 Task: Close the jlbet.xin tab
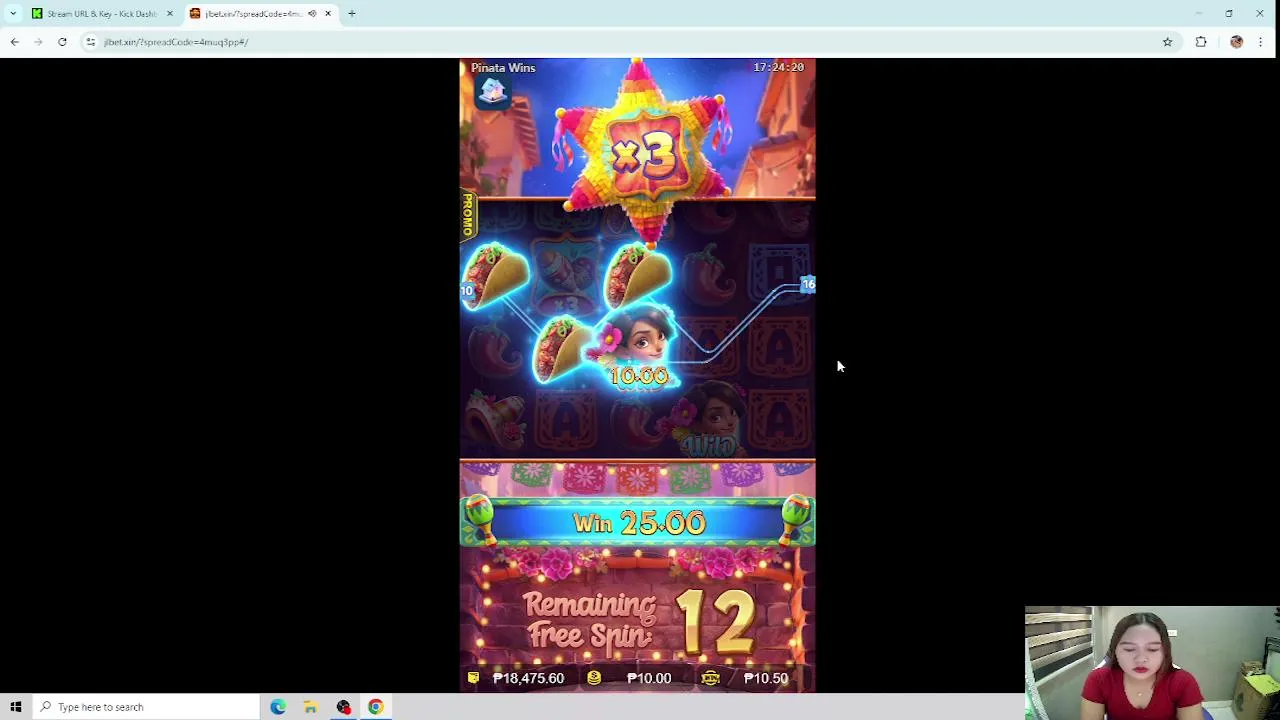[x=327, y=14]
